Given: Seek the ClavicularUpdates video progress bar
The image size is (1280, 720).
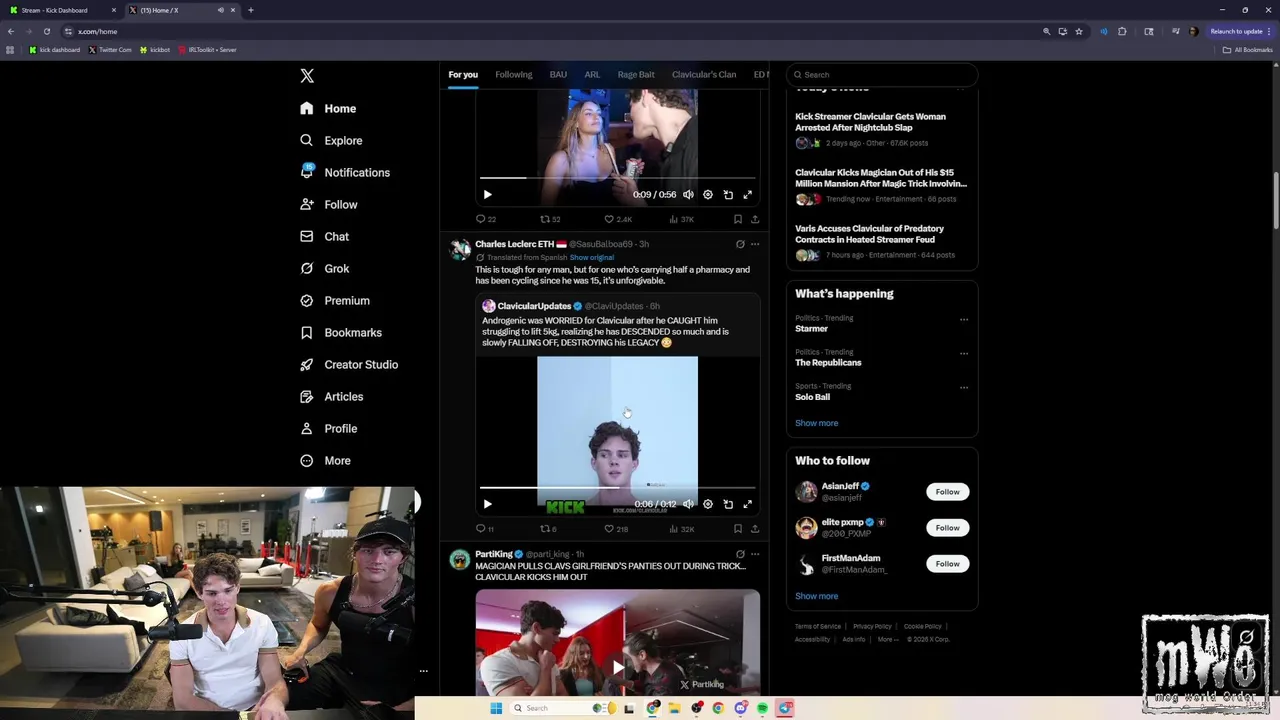Looking at the screenshot, I should tap(617, 488).
